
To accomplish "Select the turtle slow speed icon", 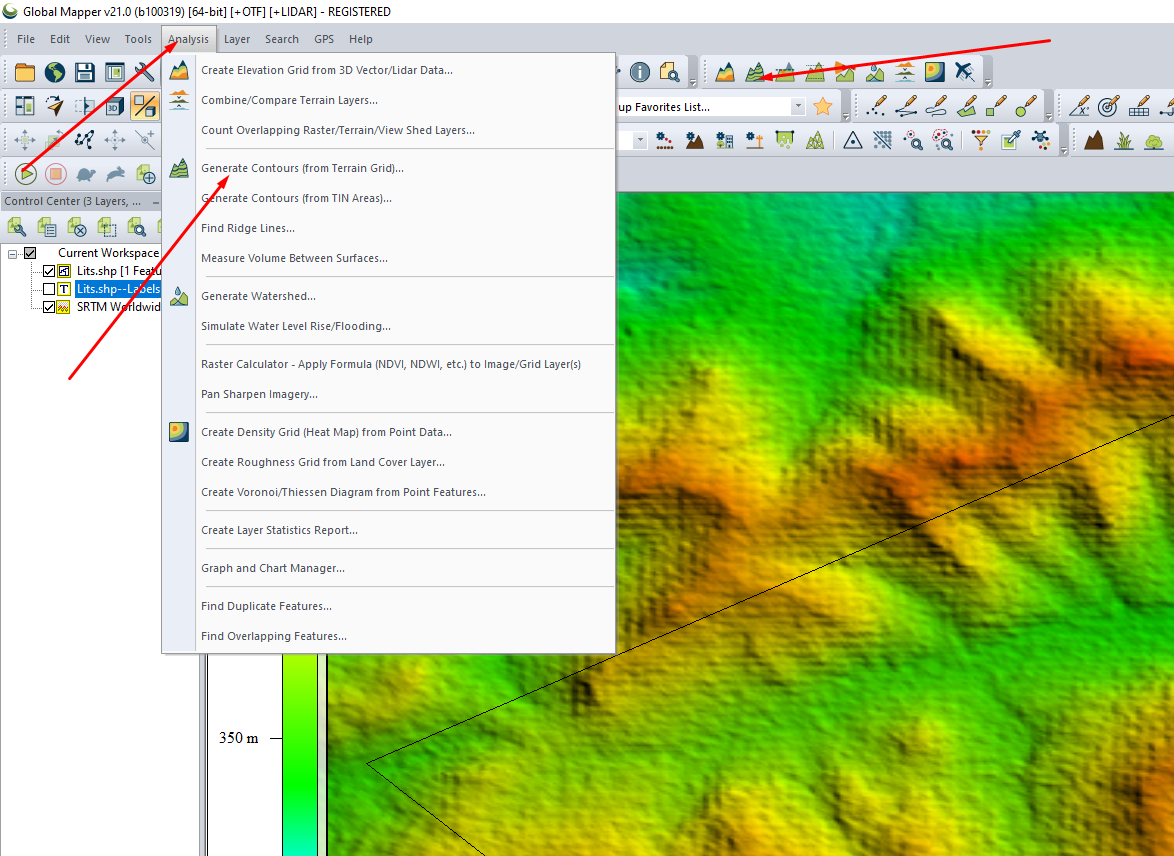I will pos(86,174).
